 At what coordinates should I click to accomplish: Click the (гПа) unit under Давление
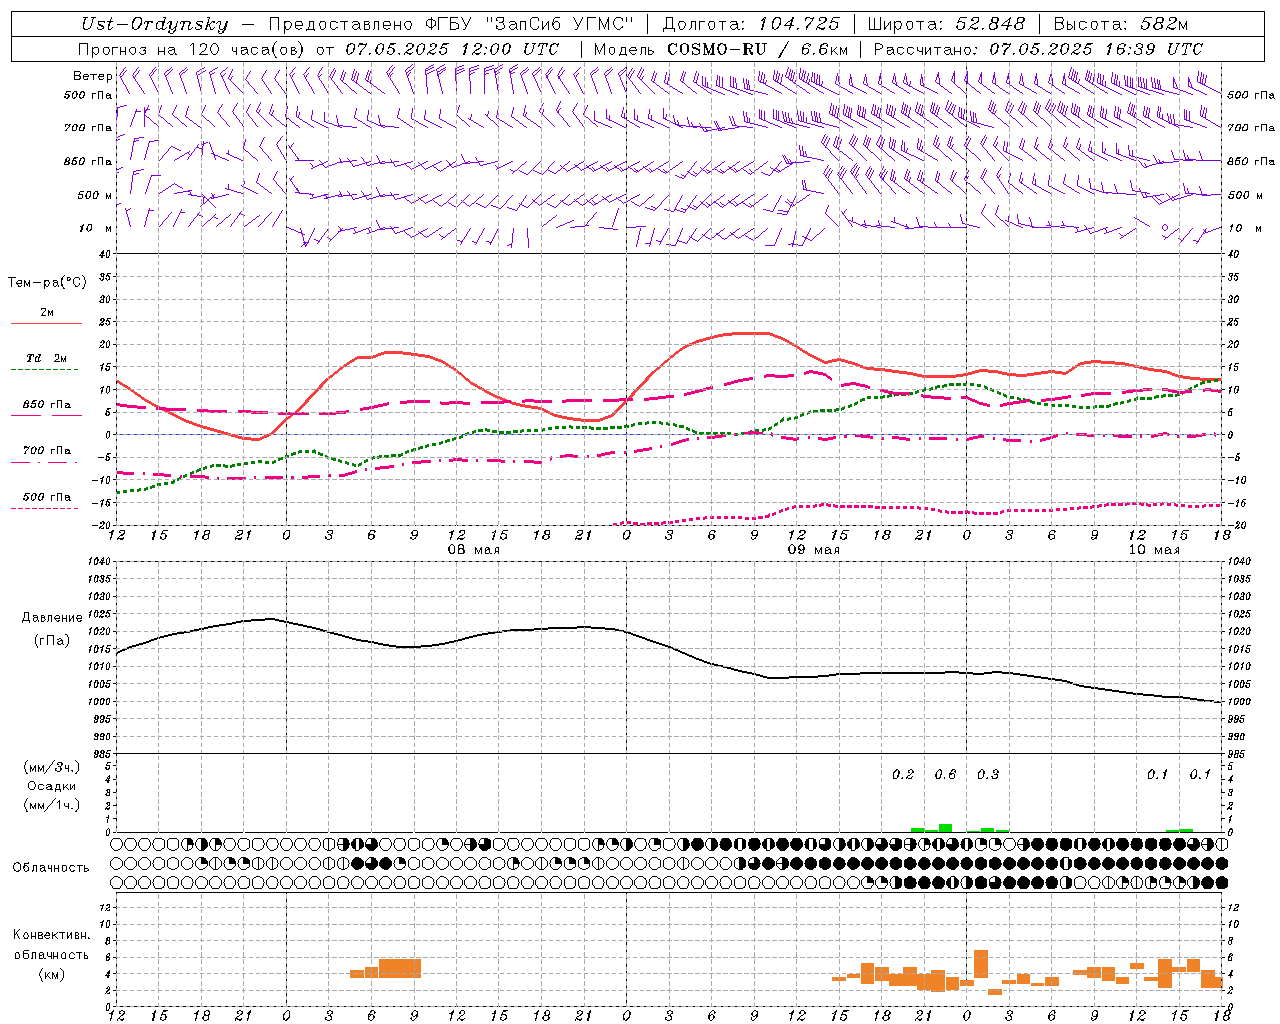(x=52, y=640)
